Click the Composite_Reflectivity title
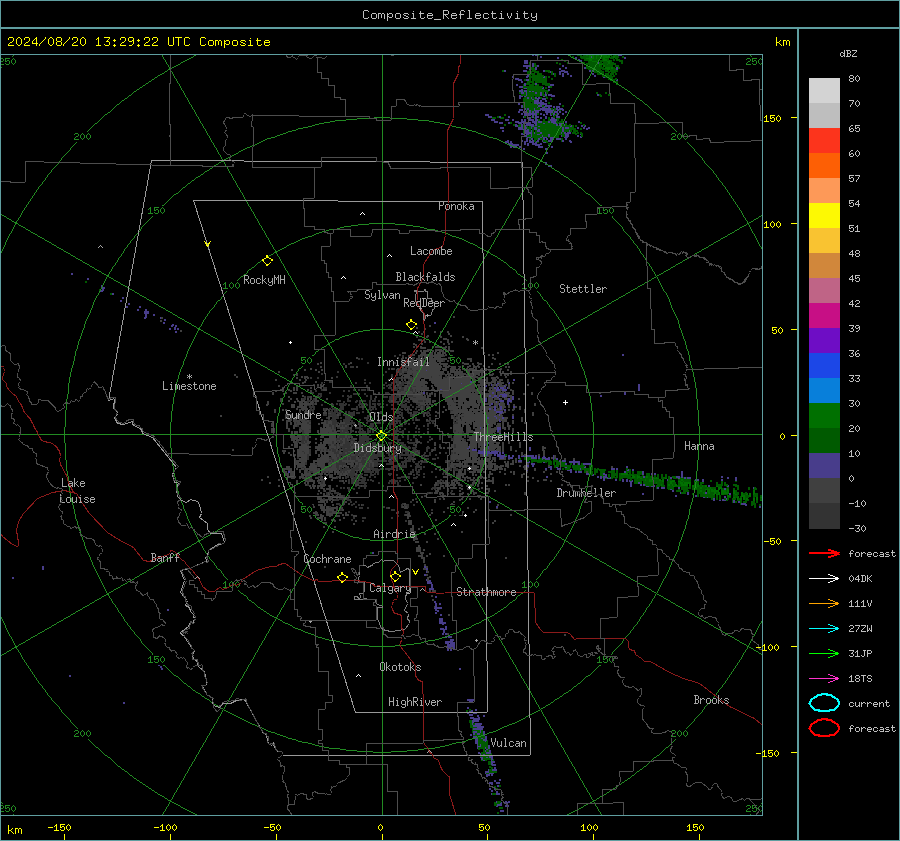Viewport: 900px width, 841px height. point(450,15)
